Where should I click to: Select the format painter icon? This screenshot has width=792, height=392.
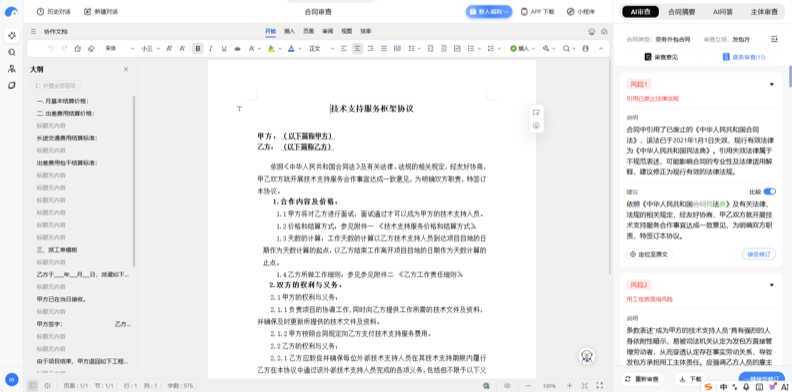[77, 48]
